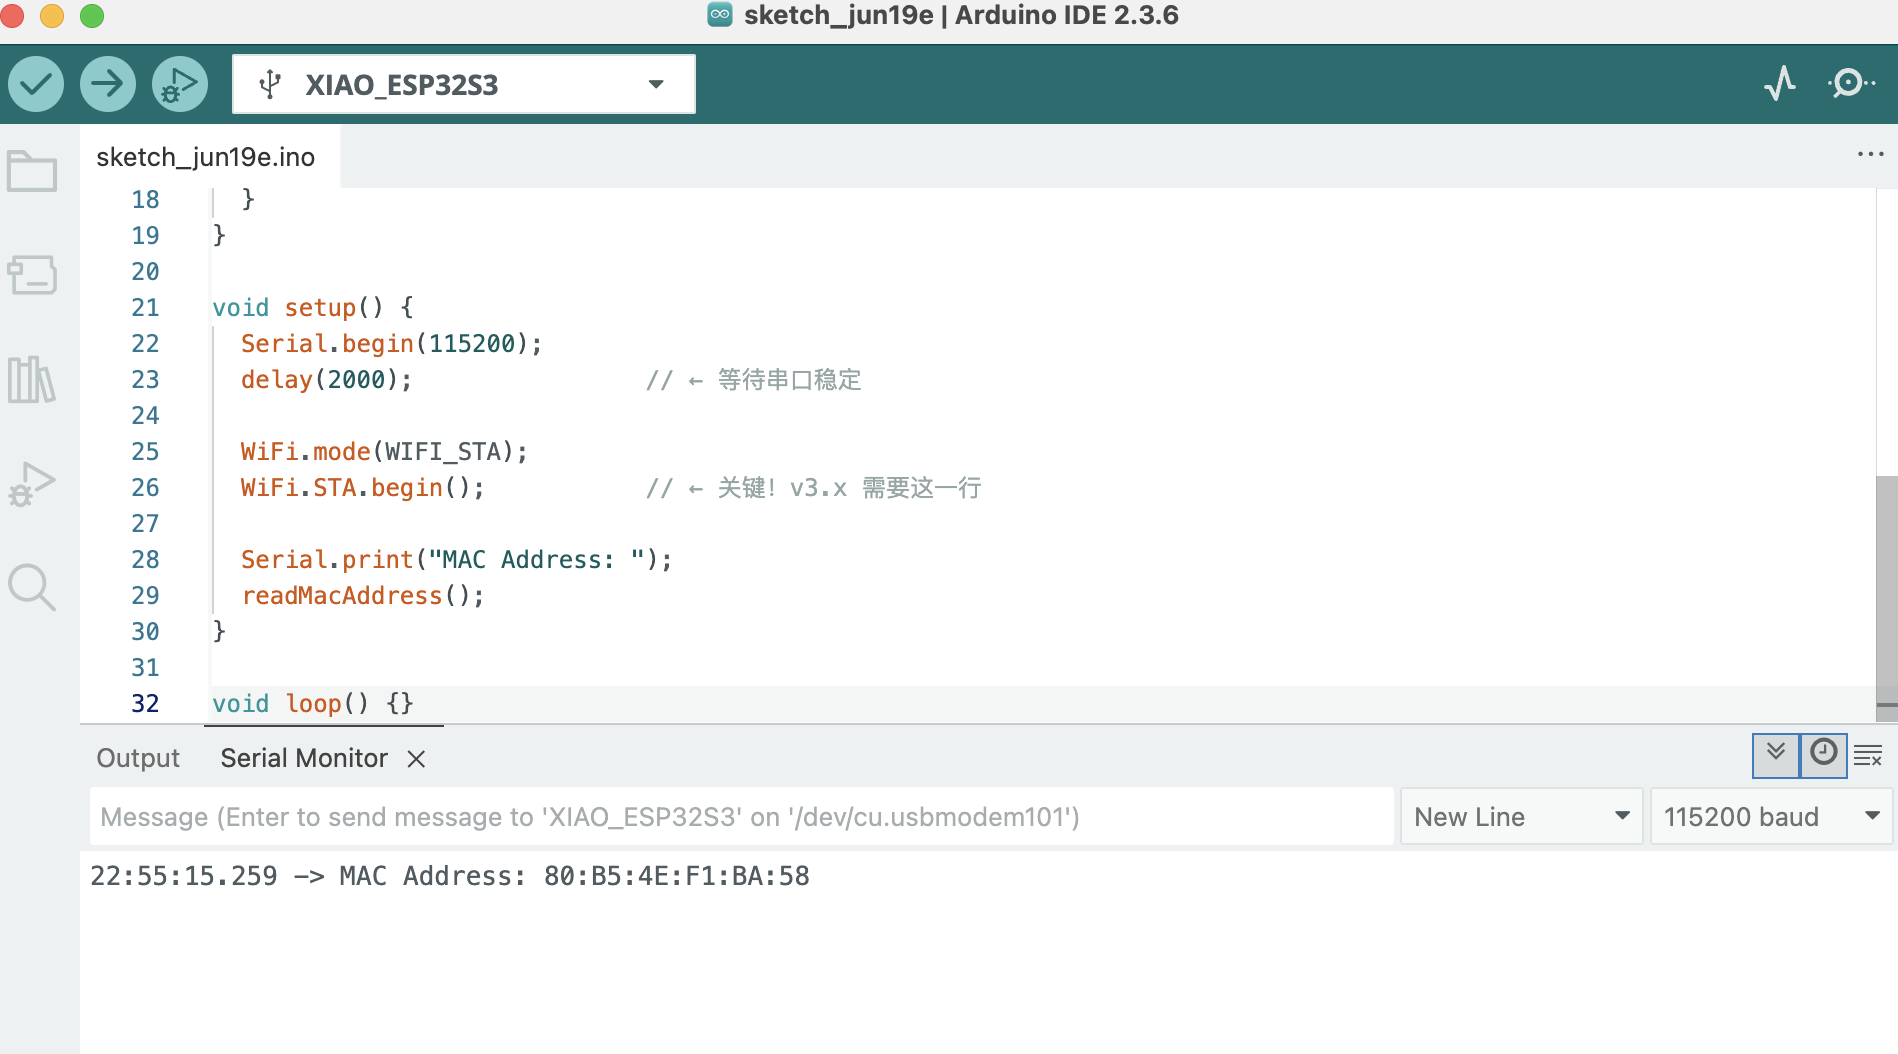Click the WiFi.STA.begin() code line
Screen dimensions: 1898x1054
362,487
